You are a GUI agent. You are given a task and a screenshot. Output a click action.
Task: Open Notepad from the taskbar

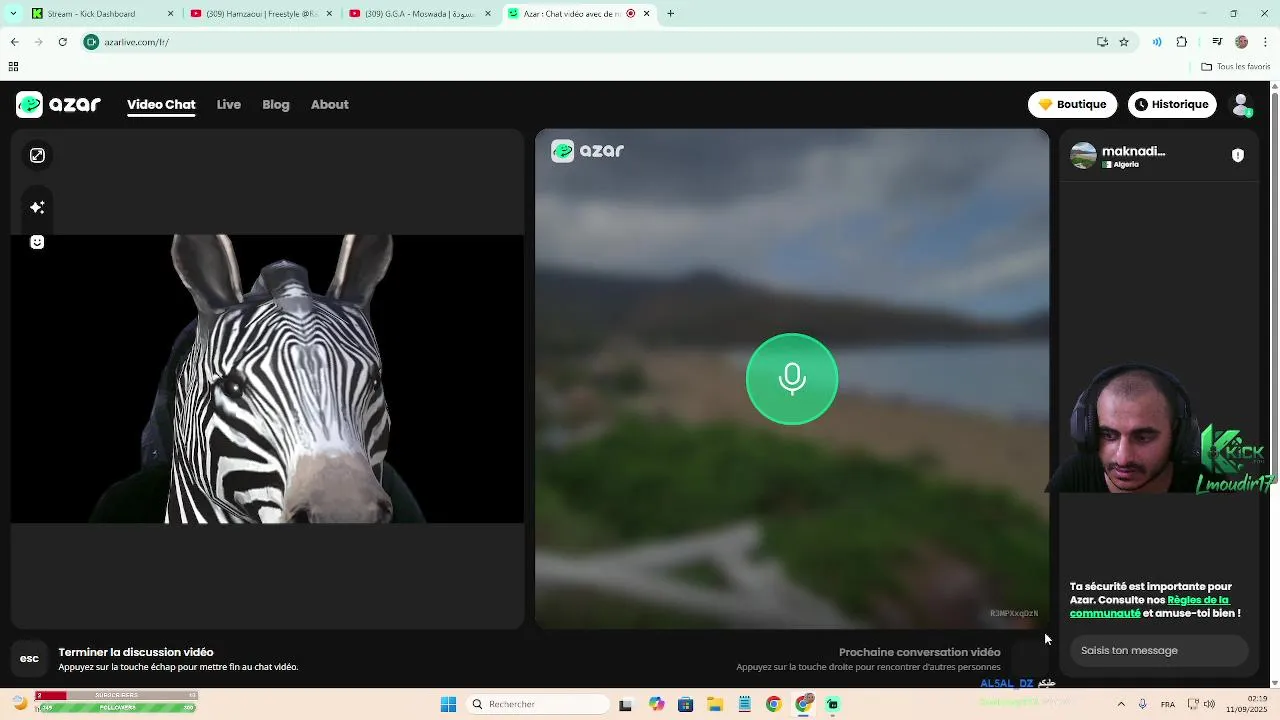click(744, 704)
